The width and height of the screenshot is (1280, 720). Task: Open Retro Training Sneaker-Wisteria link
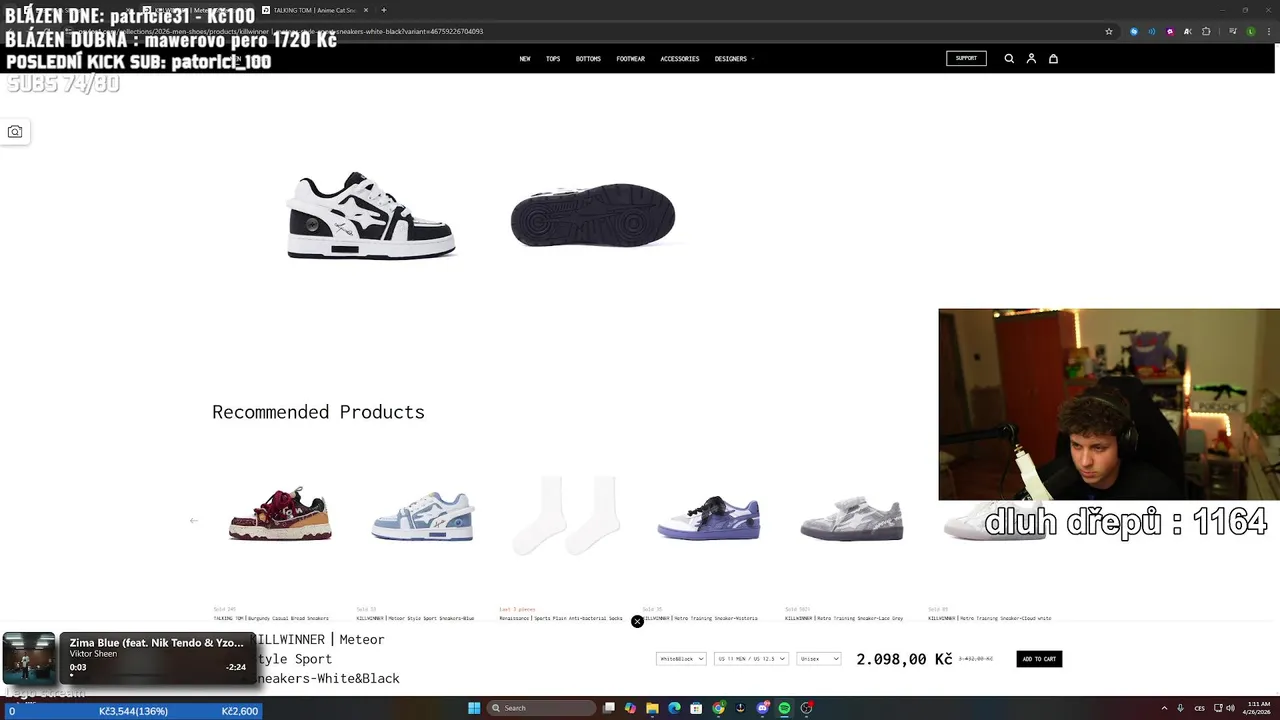click(700, 618)
